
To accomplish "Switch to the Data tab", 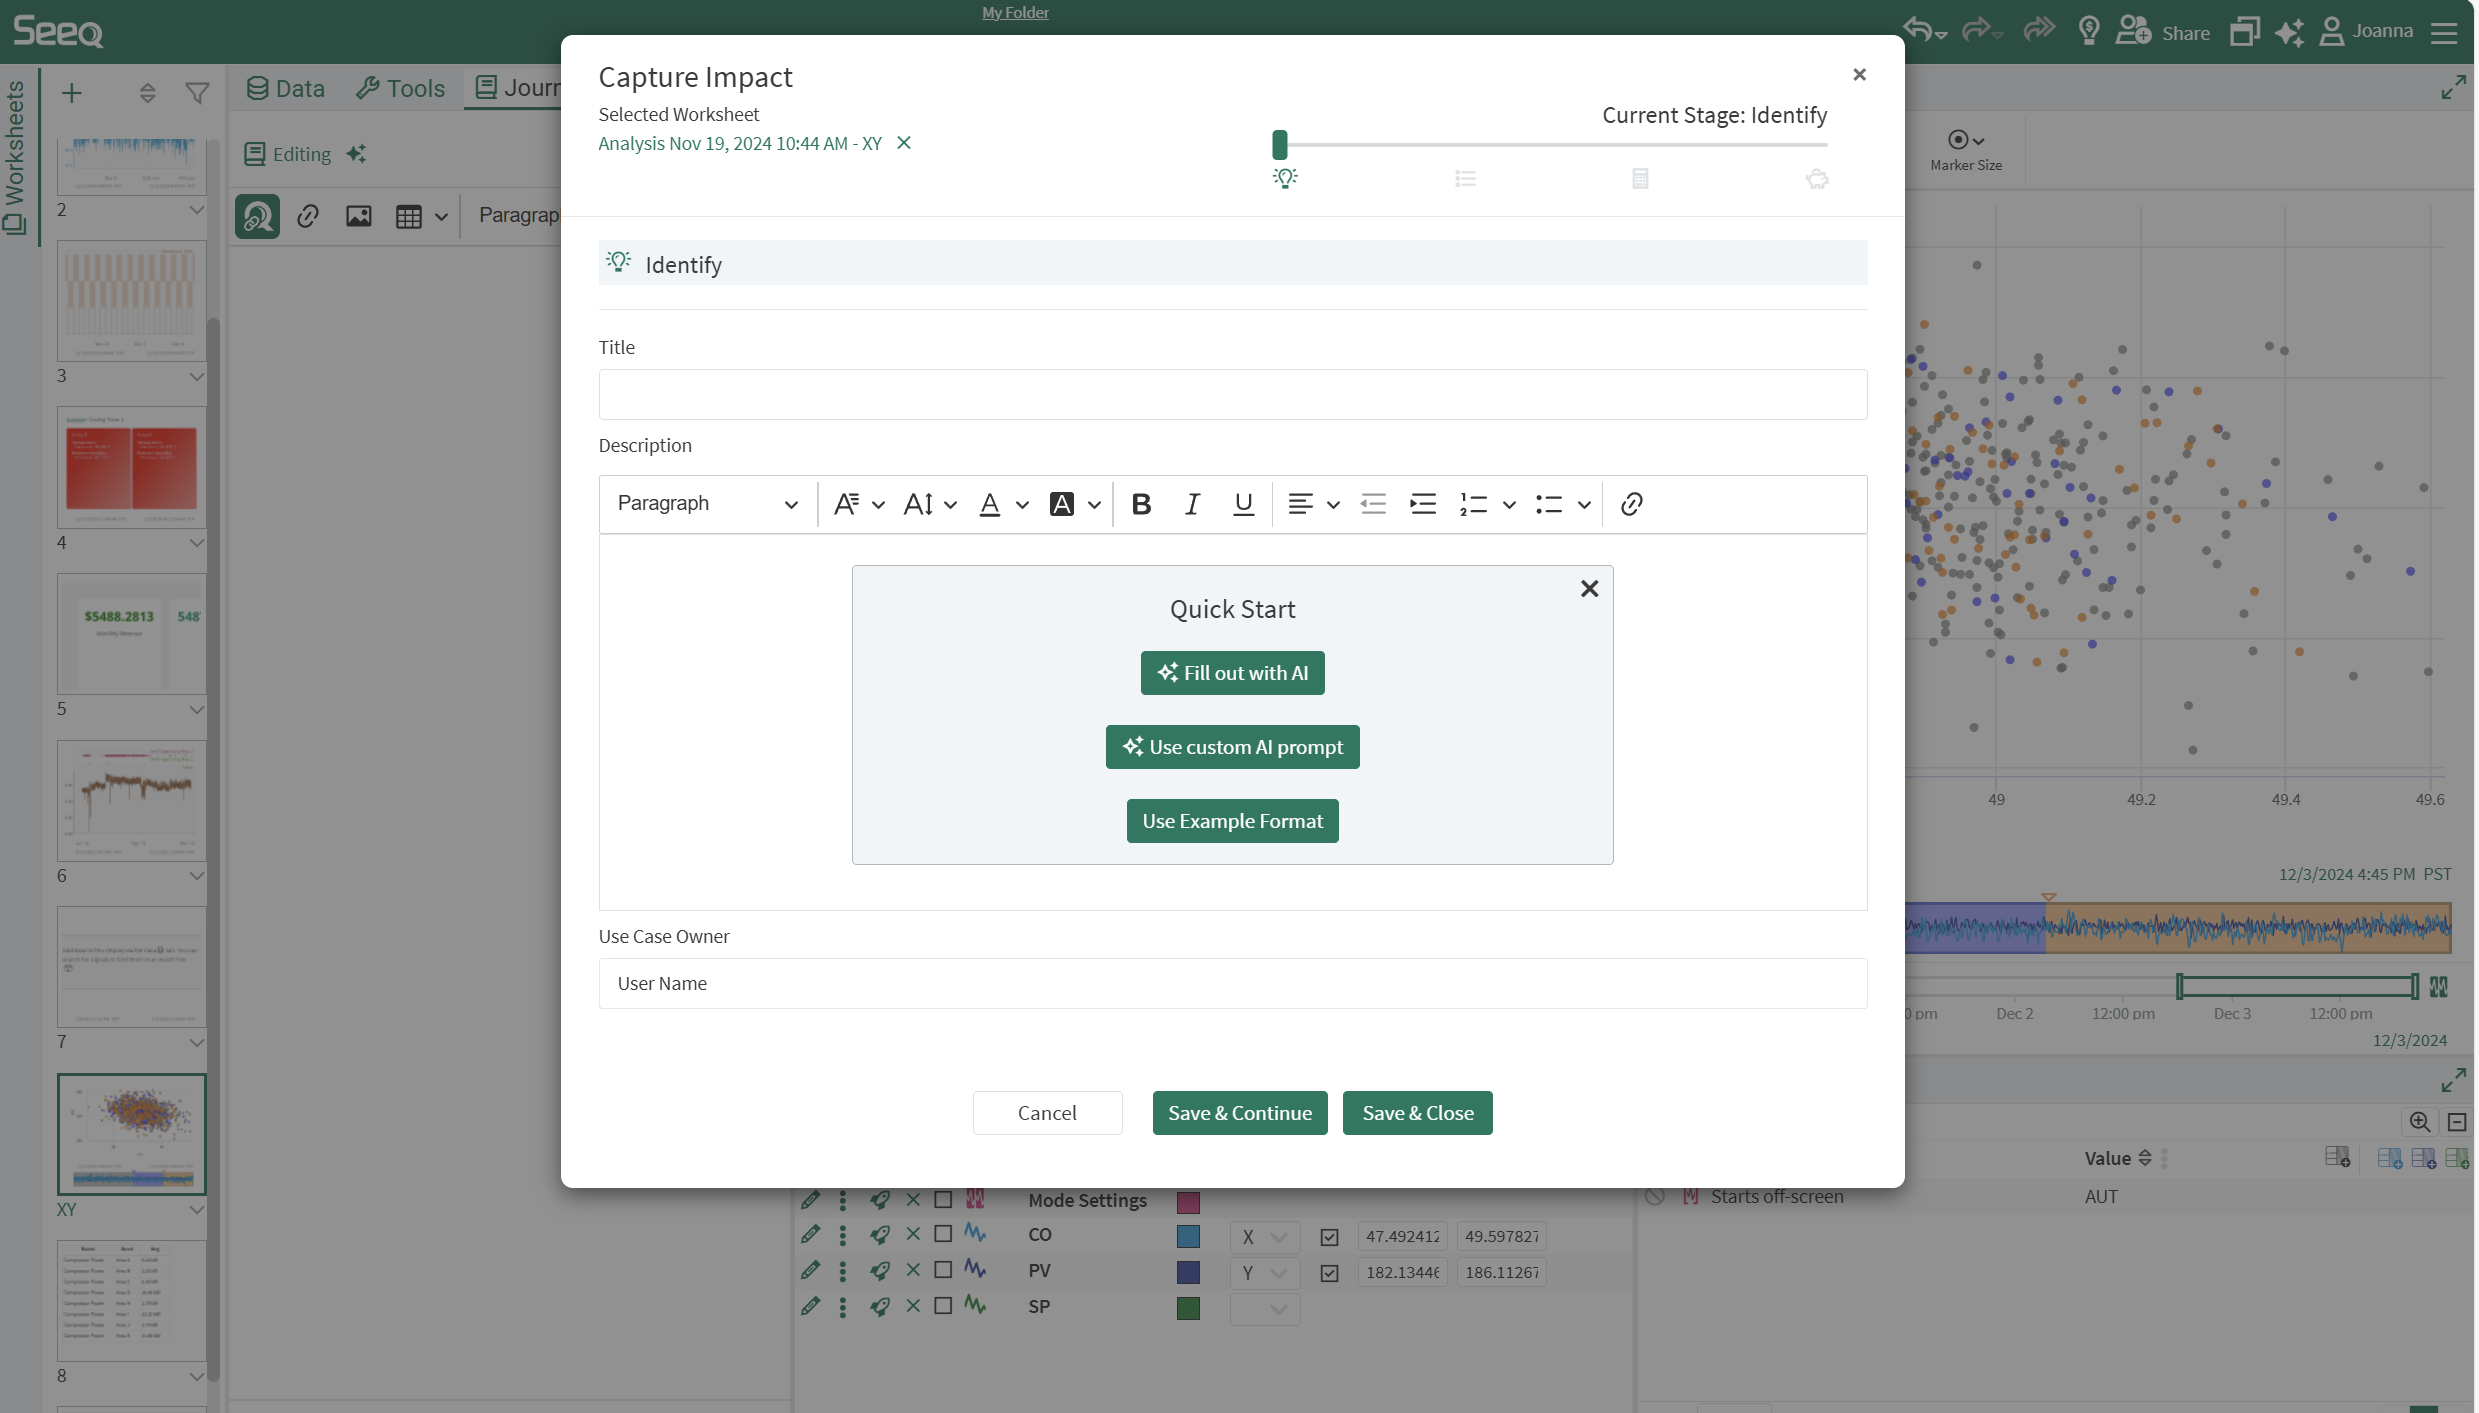I will pos(285,88).
